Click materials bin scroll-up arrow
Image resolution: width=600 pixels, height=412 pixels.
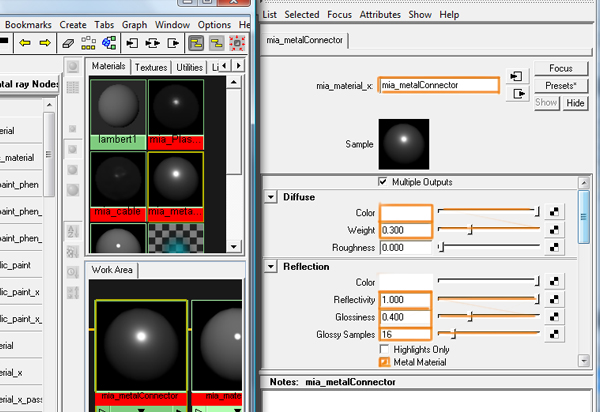coord(234,82)
